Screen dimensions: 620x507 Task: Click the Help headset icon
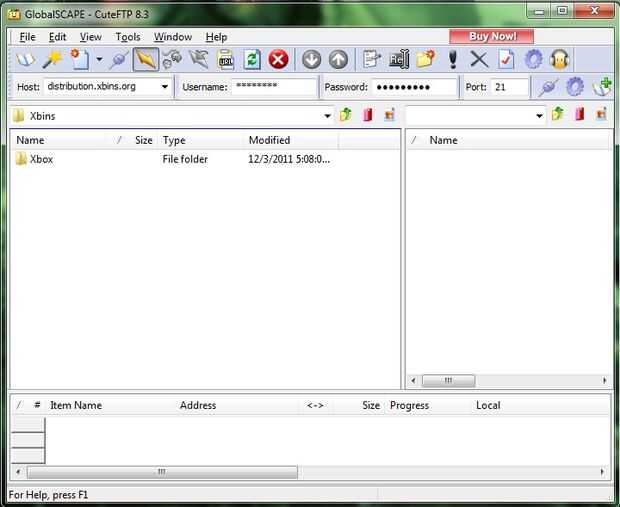coord(560,60)
